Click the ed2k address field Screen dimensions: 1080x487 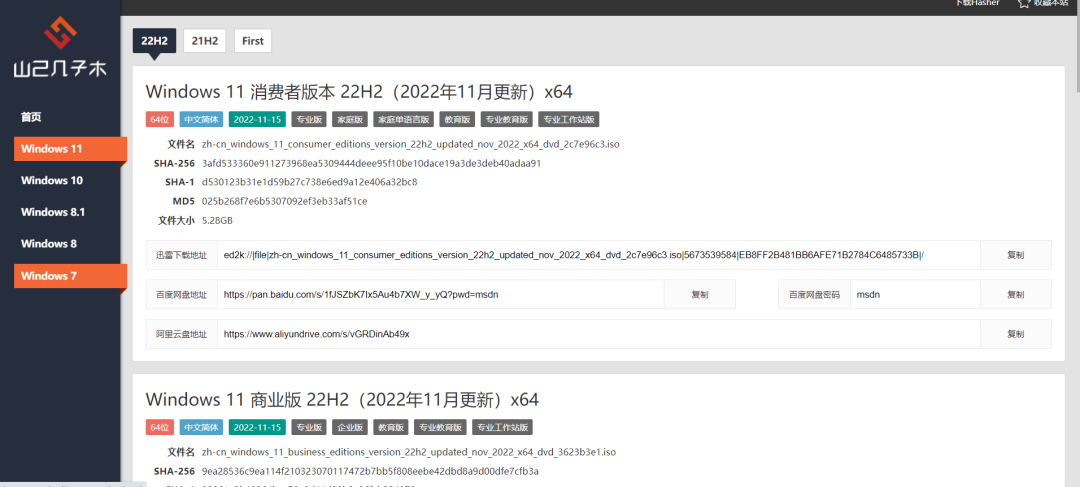pos(599,255)
